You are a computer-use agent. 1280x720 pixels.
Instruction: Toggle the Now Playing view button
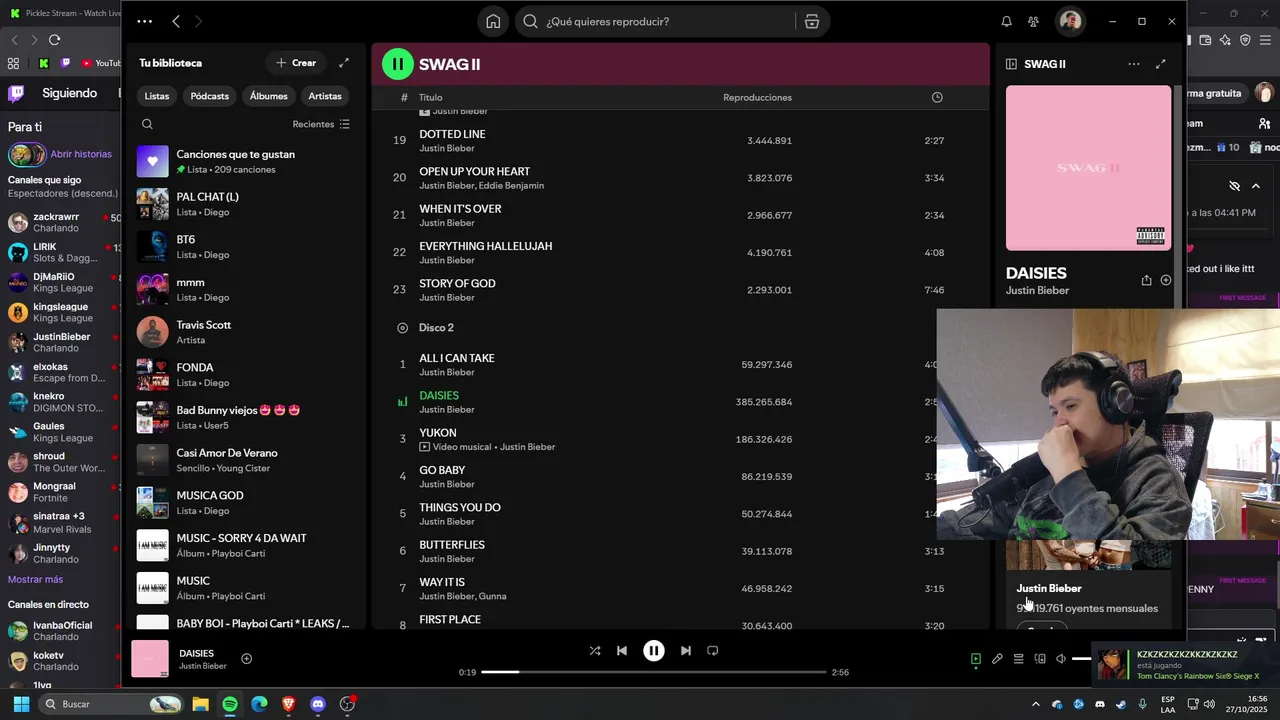(976, 659)
